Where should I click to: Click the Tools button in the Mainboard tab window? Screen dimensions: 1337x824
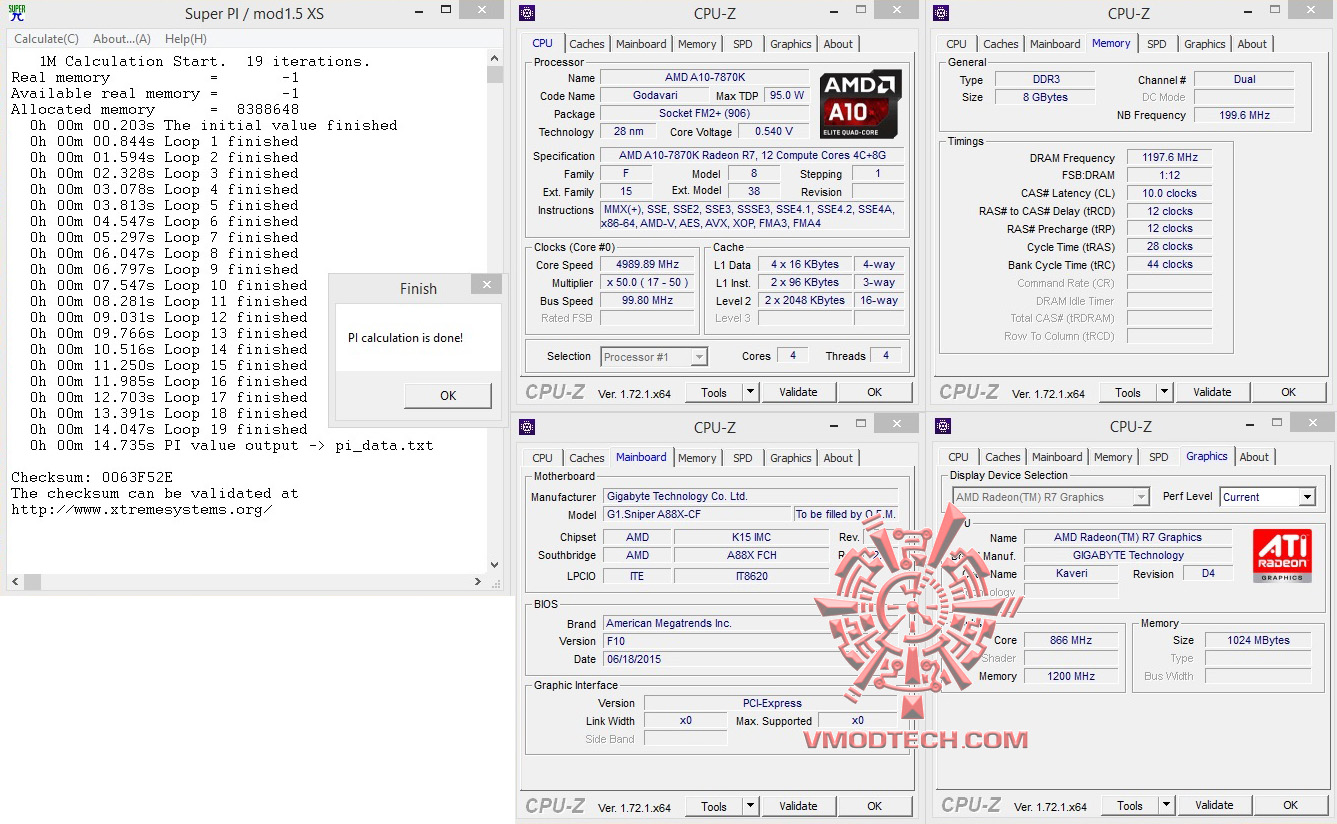(x=714, y=806)
